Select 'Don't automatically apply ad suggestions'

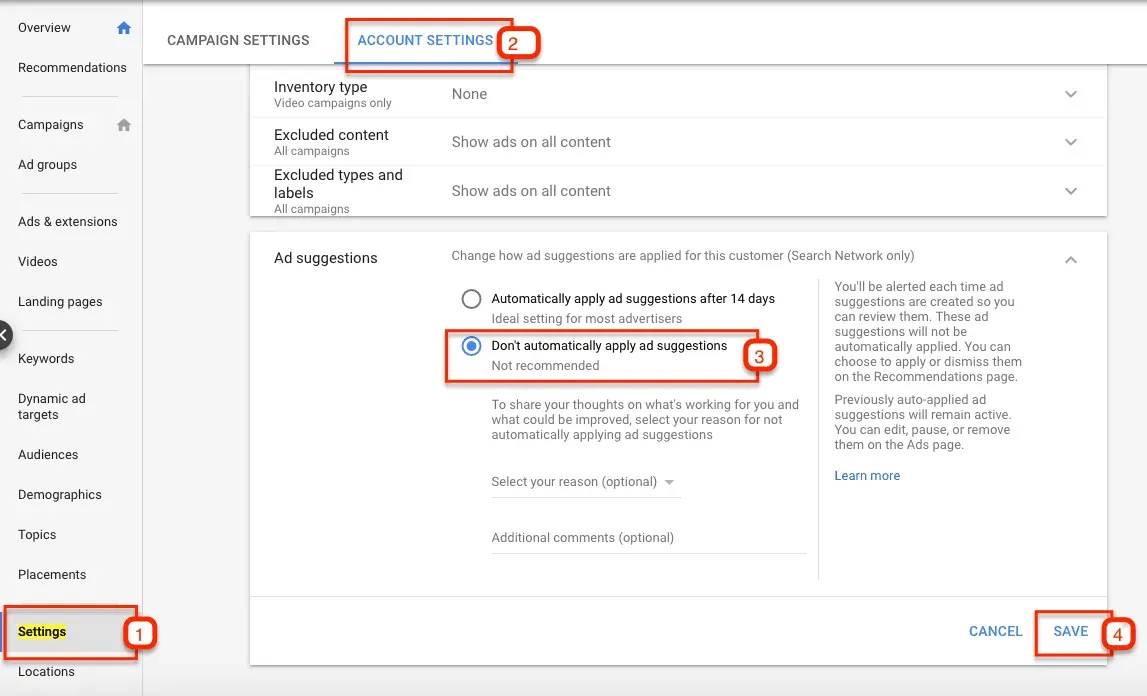click(x=470, y=346)
